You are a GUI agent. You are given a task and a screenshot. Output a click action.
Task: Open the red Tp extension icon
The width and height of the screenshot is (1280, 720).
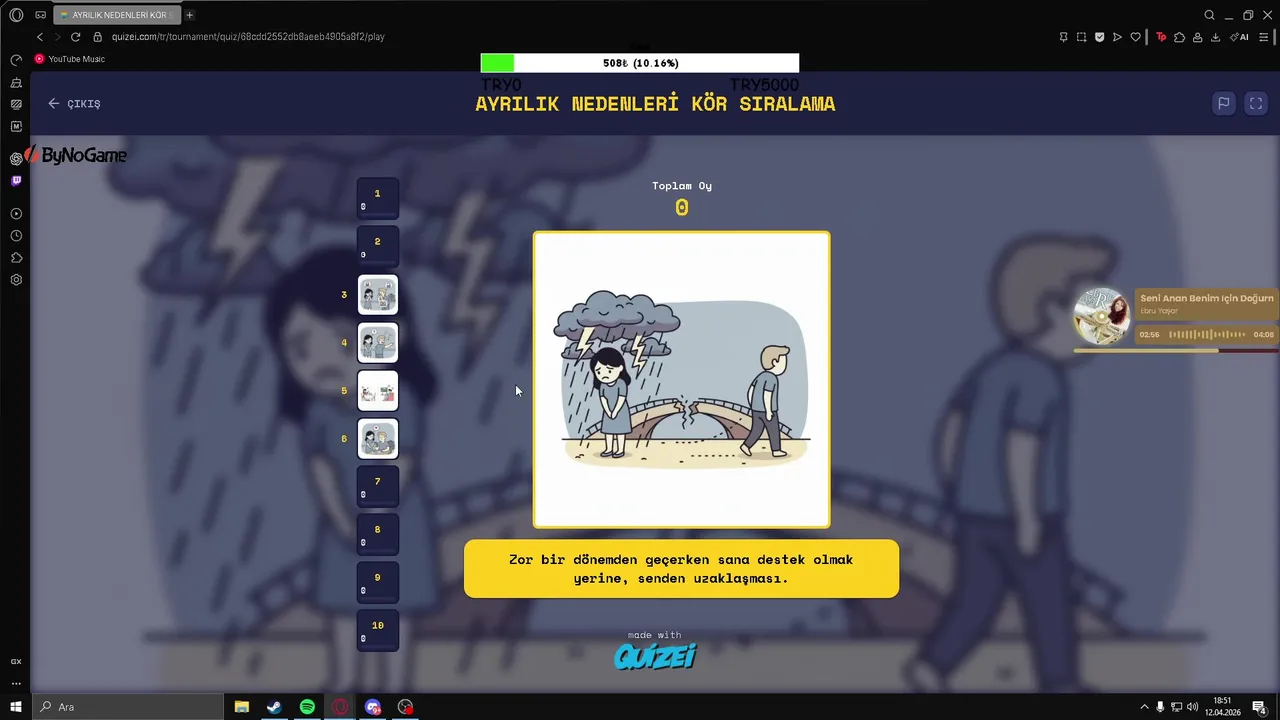coord(1161,37)
